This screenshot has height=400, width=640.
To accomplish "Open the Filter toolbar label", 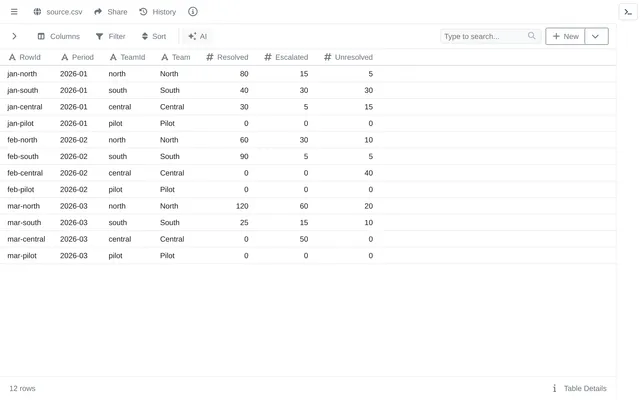I will (x=117, y=36).
